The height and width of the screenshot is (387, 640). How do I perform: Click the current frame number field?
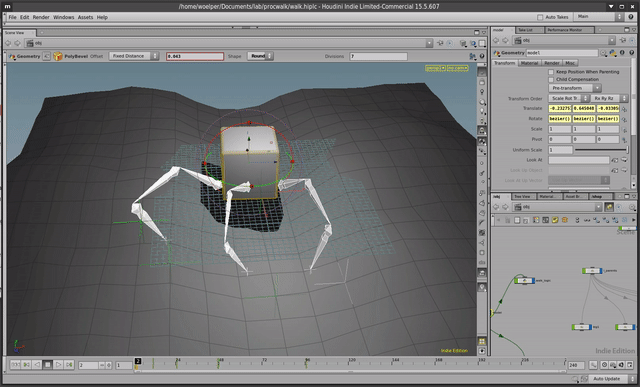[x=89, y=365]
